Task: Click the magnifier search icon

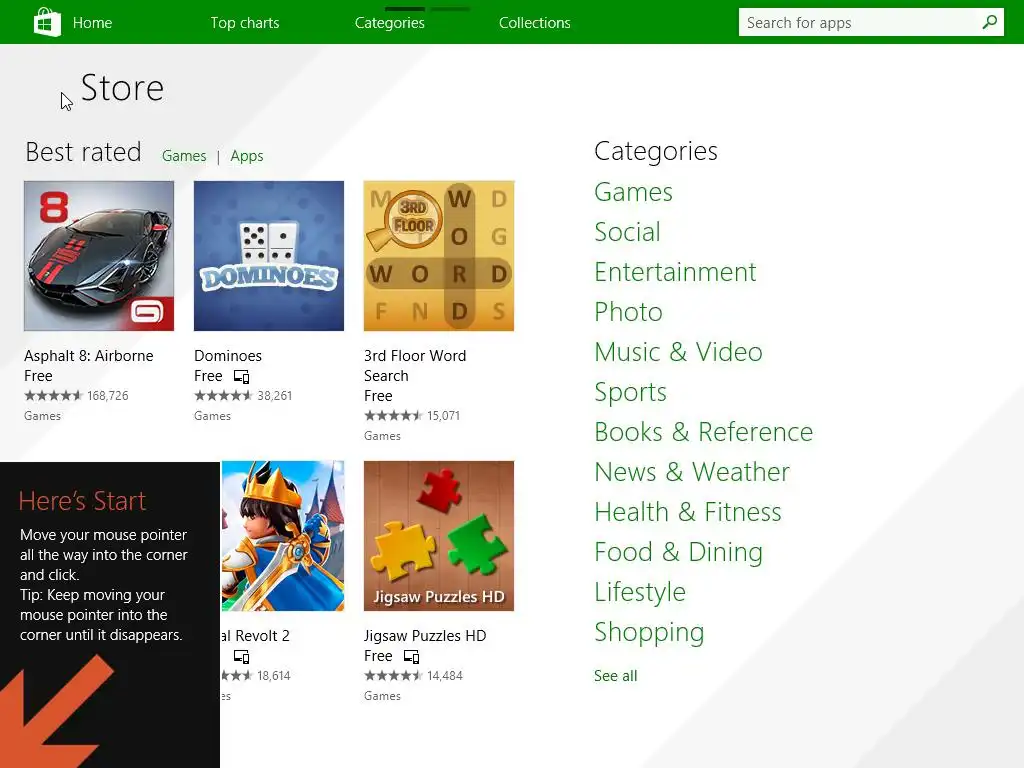Action: pos(989,22)
